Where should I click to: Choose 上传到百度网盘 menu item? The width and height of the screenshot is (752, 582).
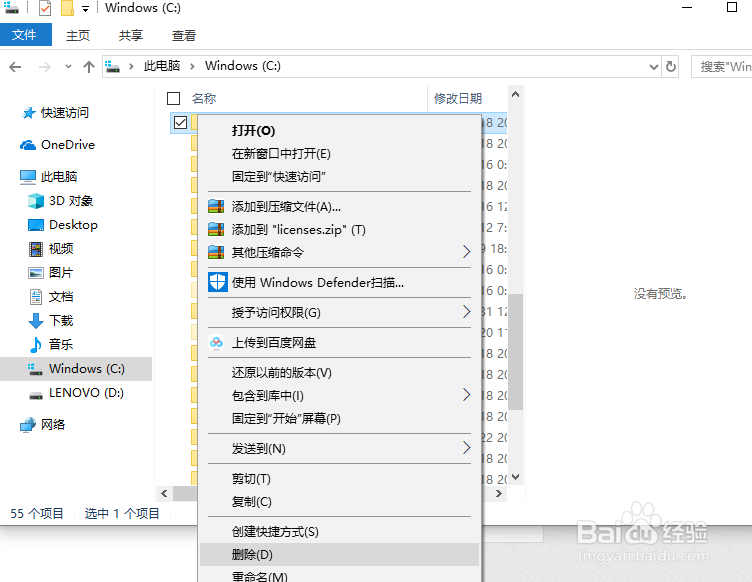tap(339, 343)
